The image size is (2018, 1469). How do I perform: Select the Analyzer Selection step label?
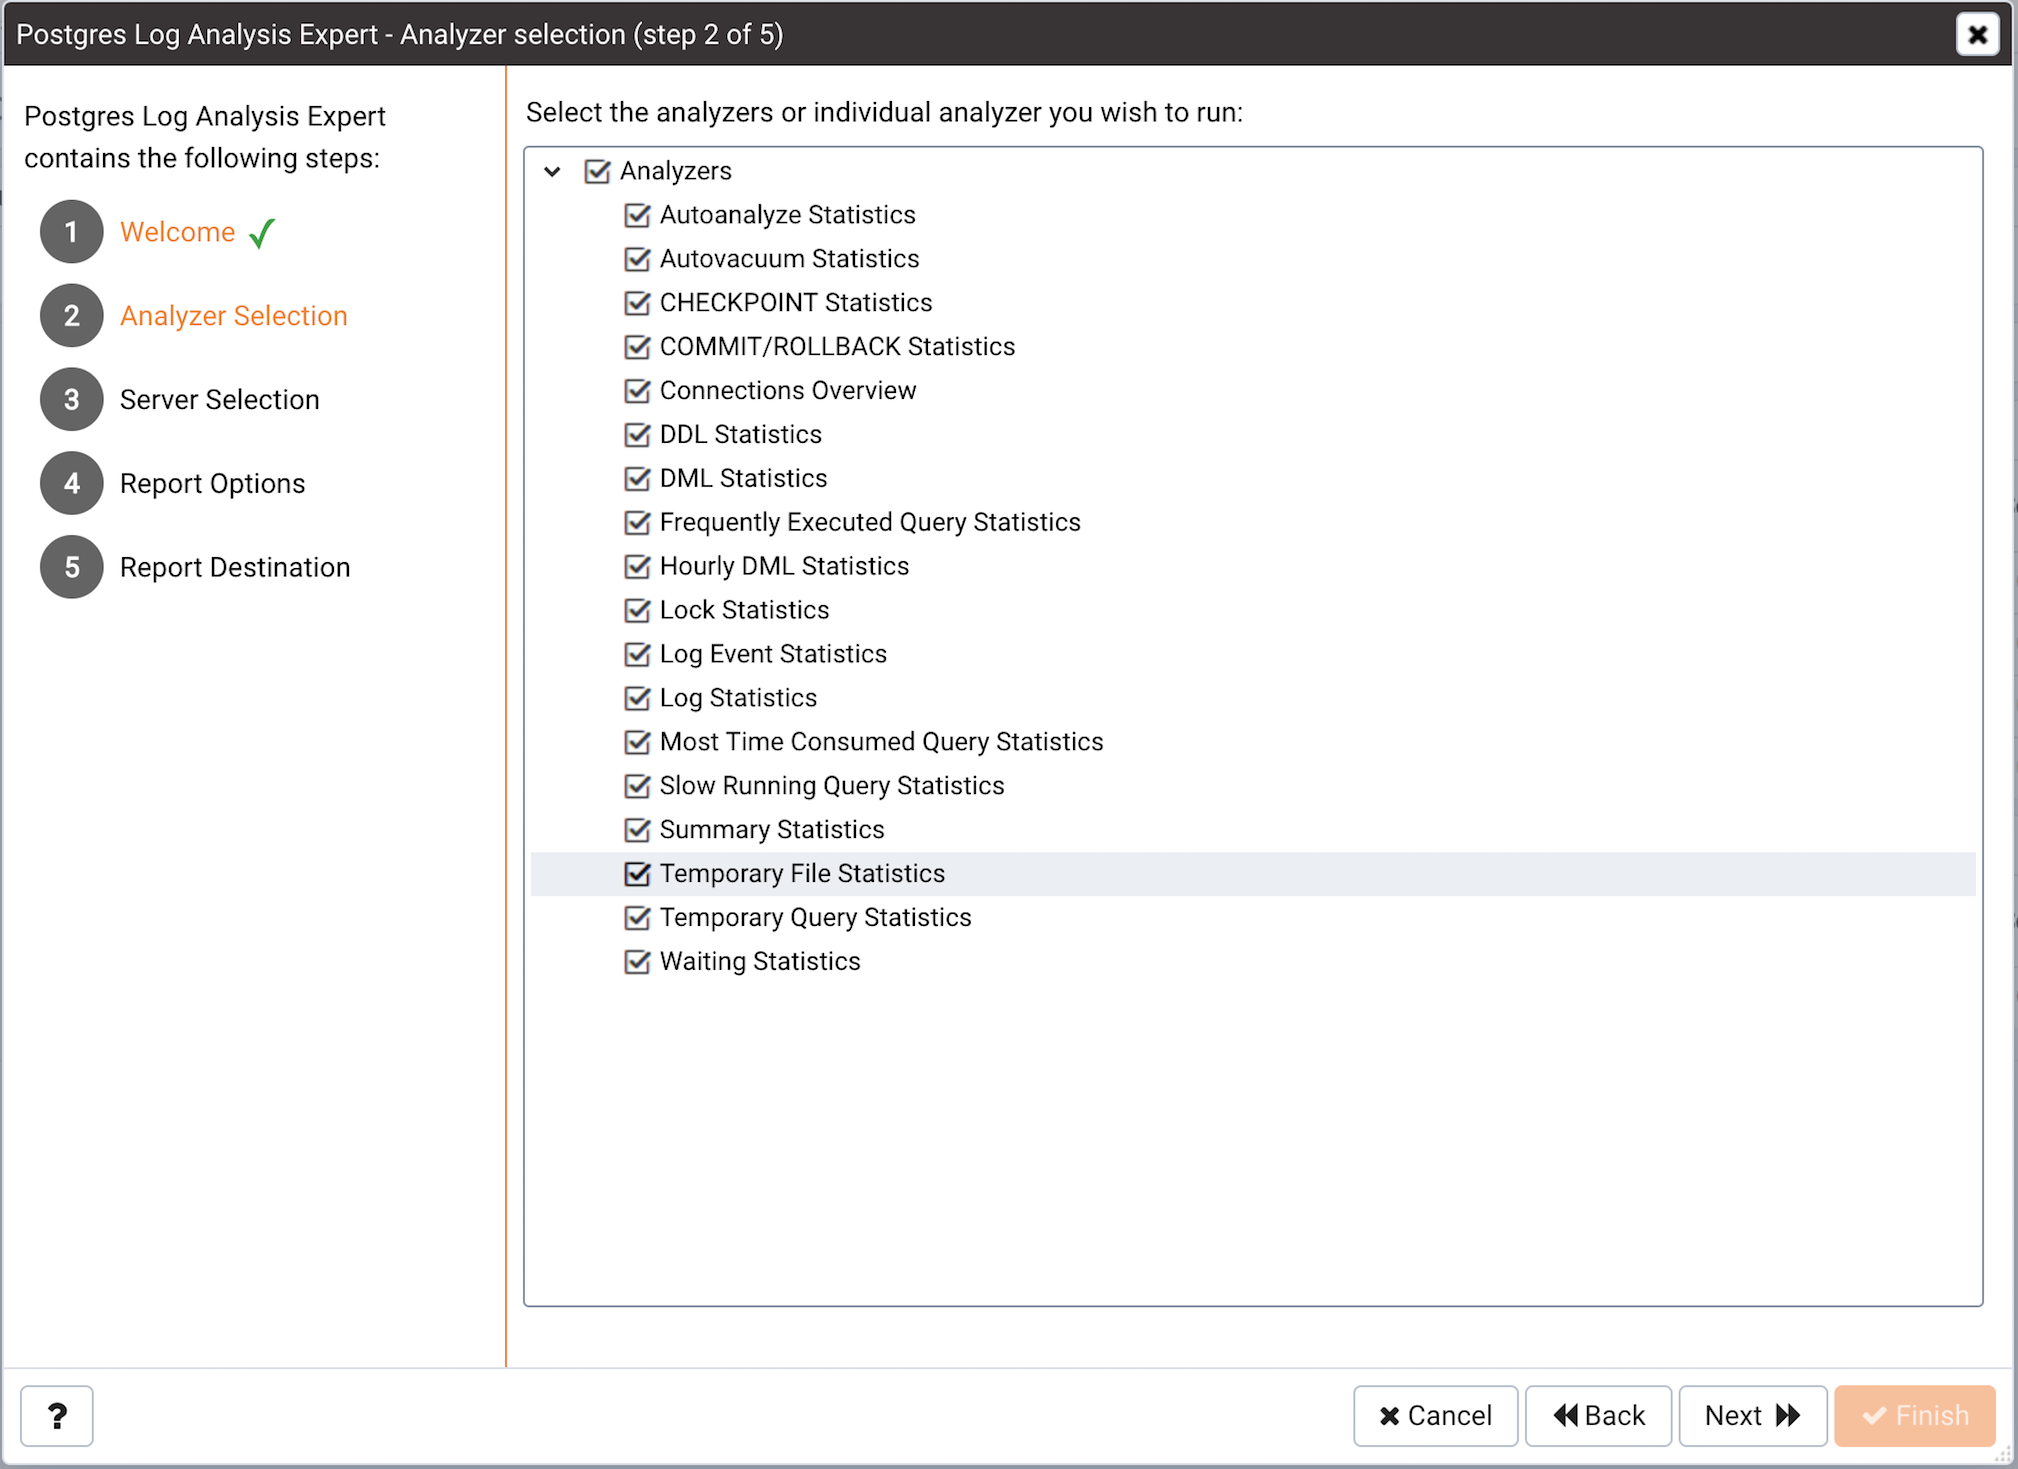pos(234,316)
